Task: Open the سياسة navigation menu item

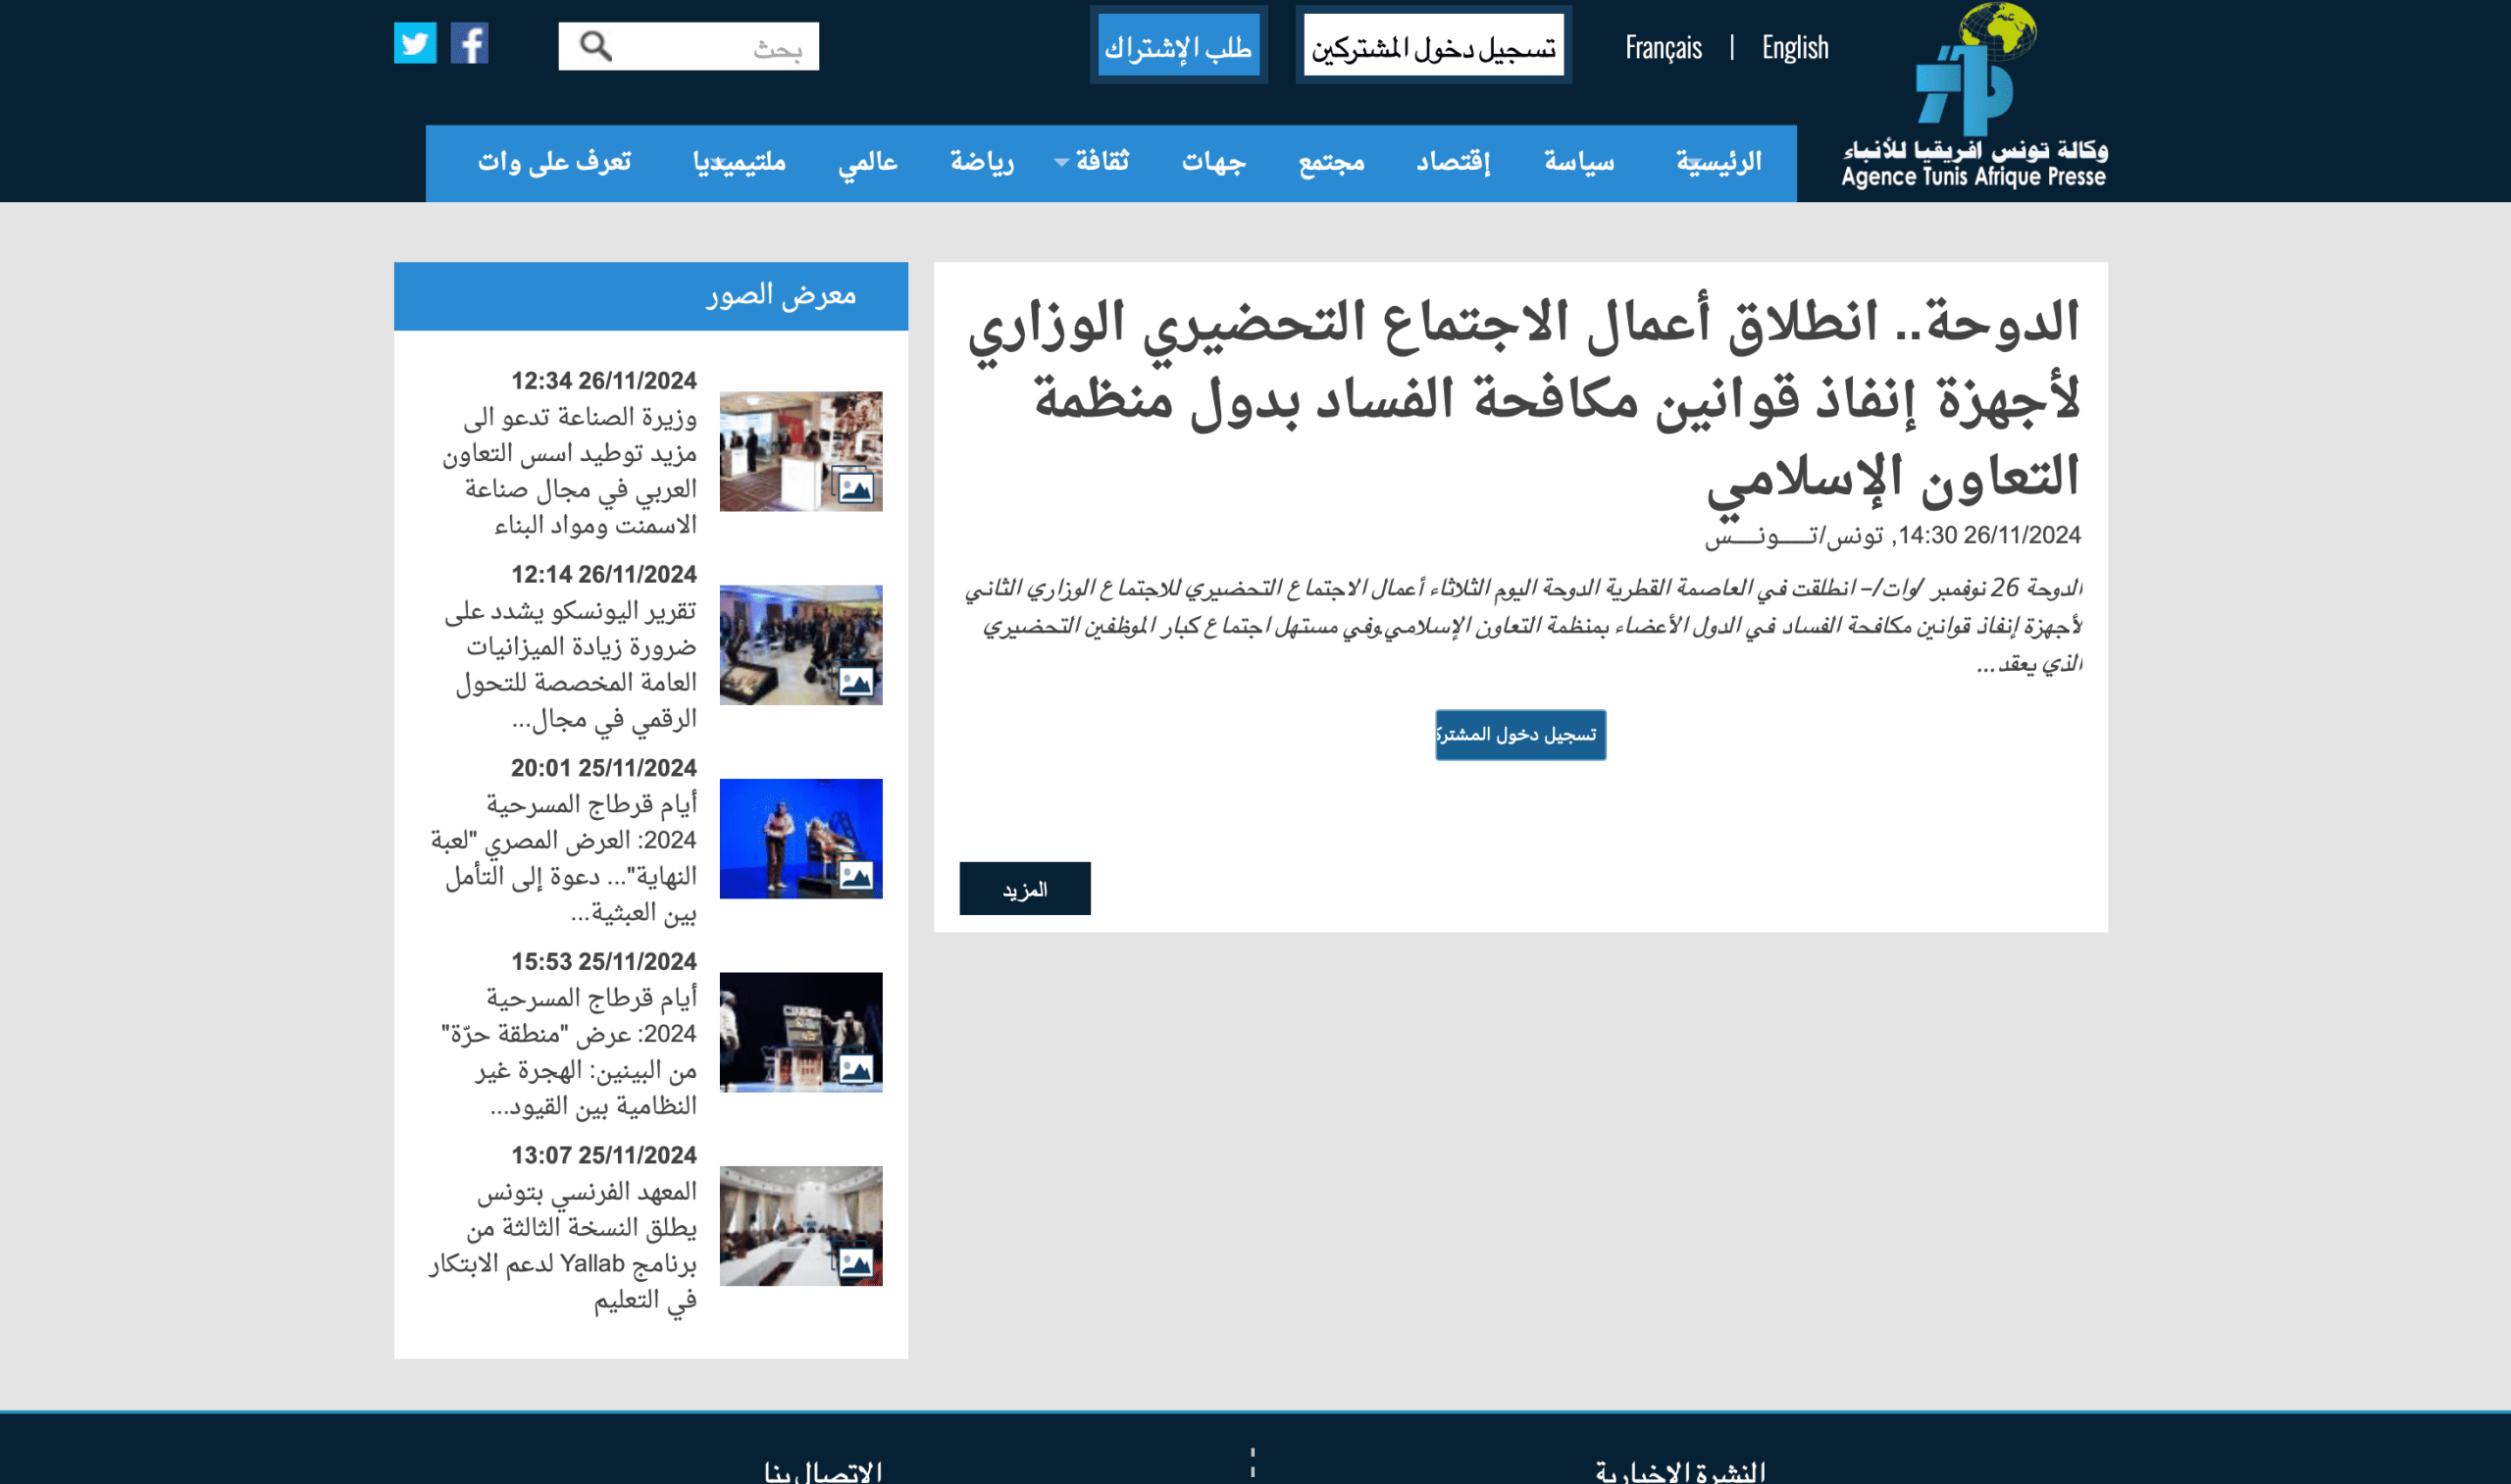Action: [x=1578, y=162]
